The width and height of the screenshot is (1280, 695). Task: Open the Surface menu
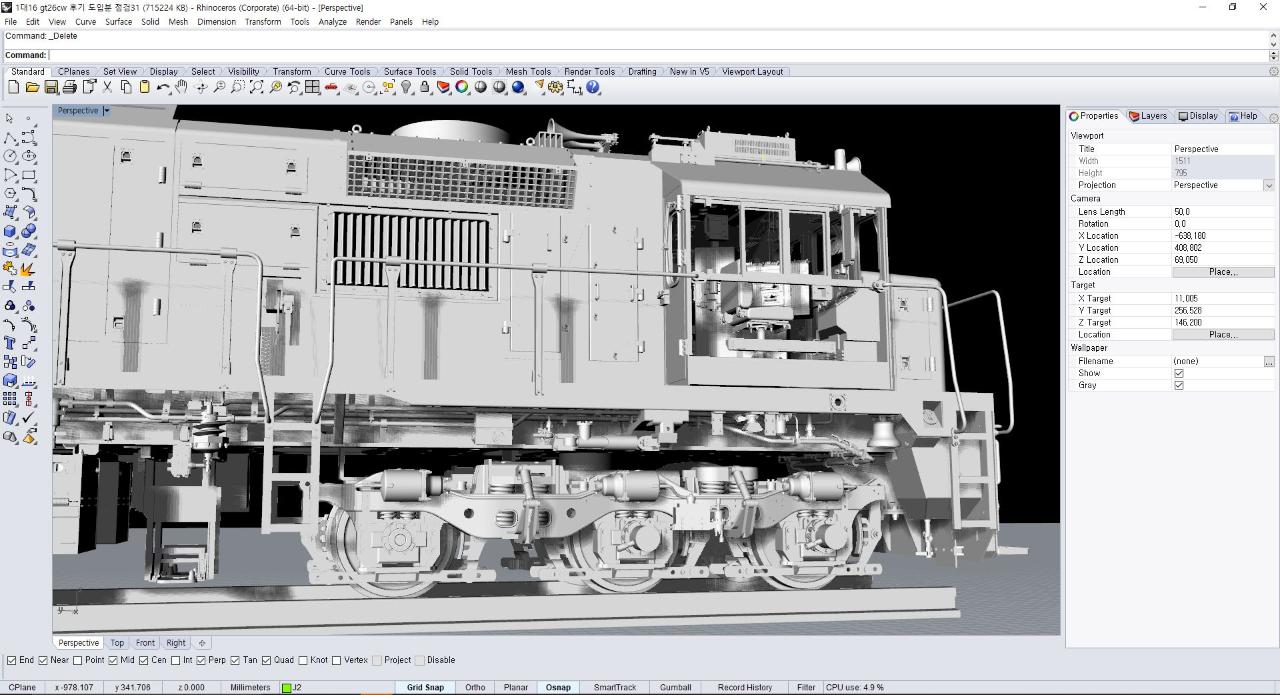[118, 21]
